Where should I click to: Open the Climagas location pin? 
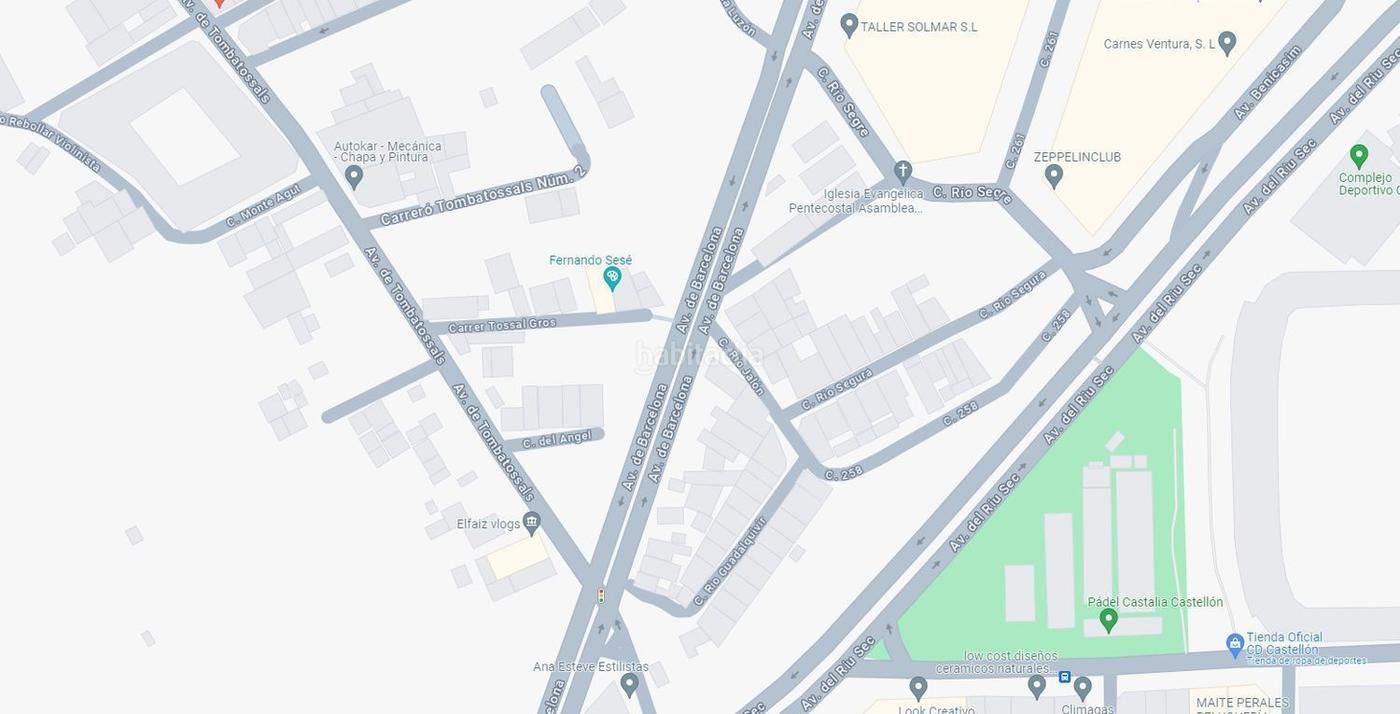tap(1082, 688)
